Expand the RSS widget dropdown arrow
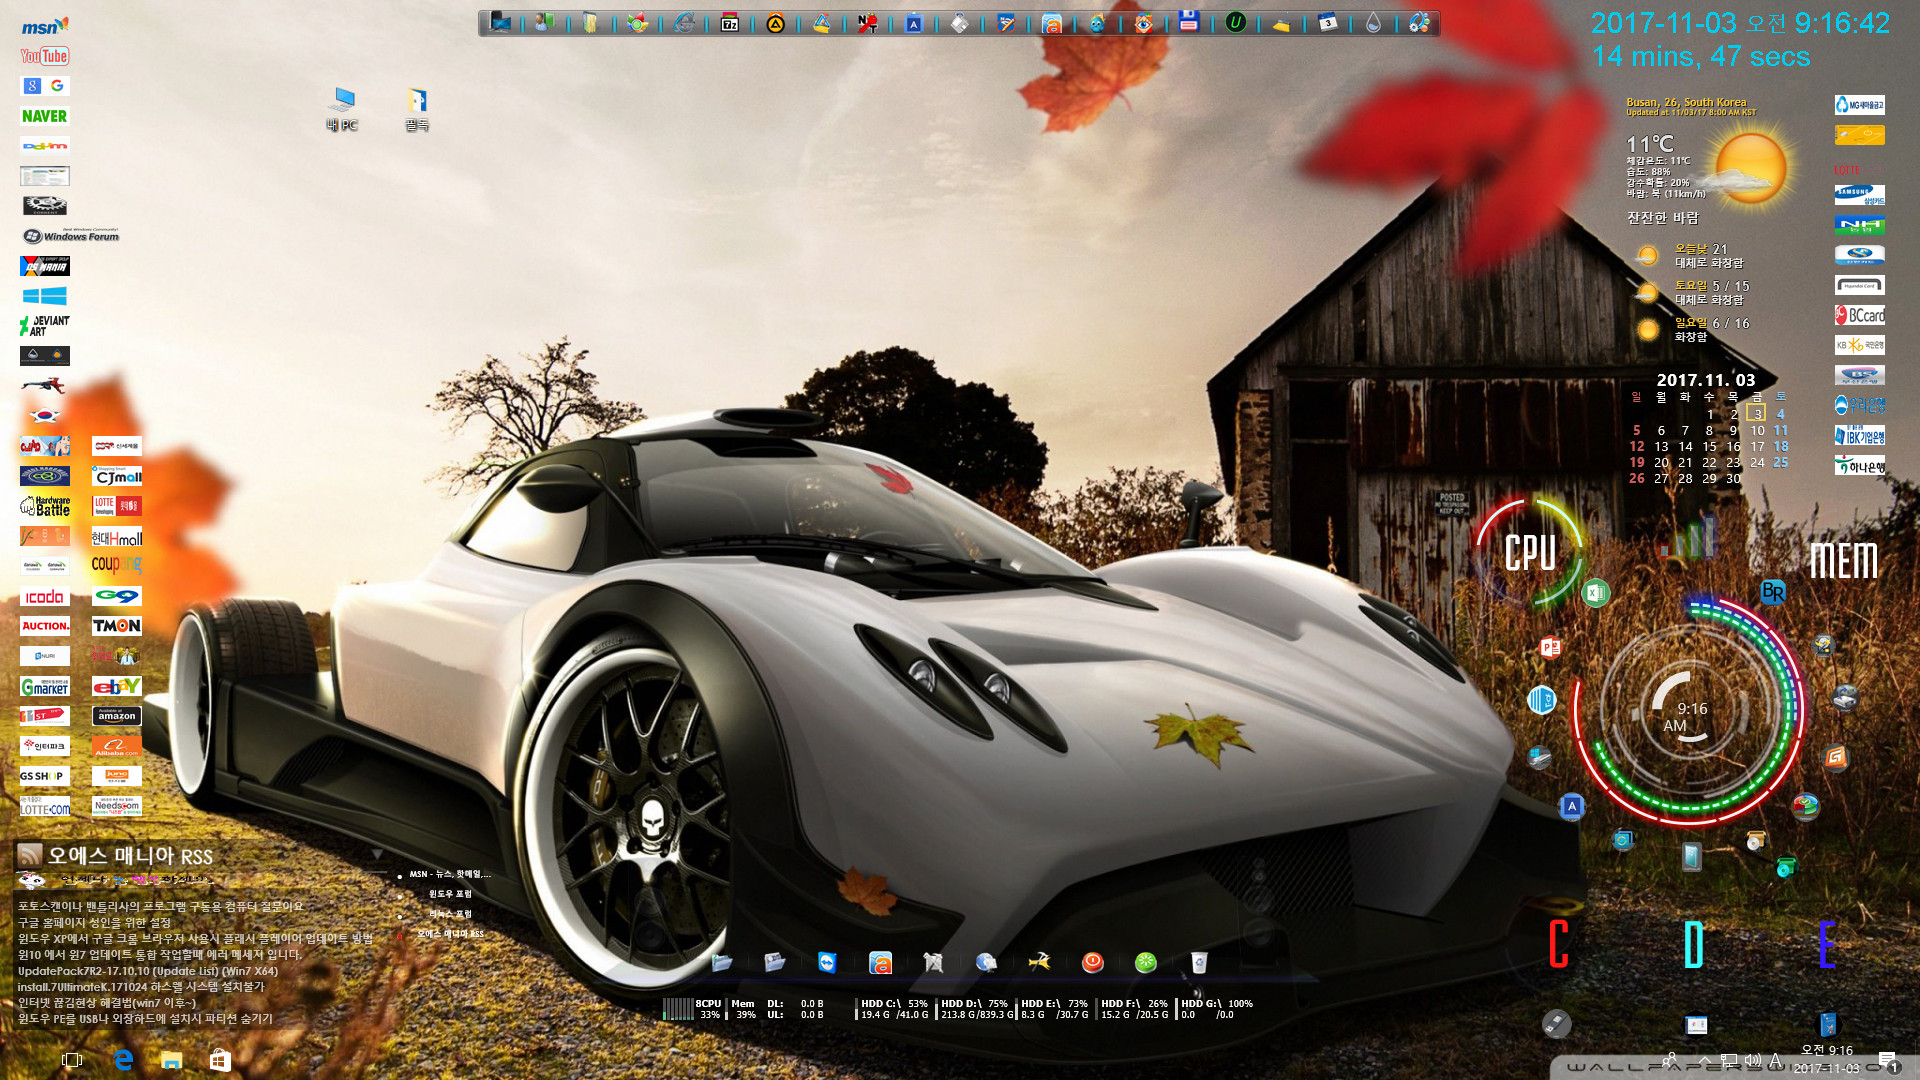1920x1080 pixels. (x=377, y=854)
